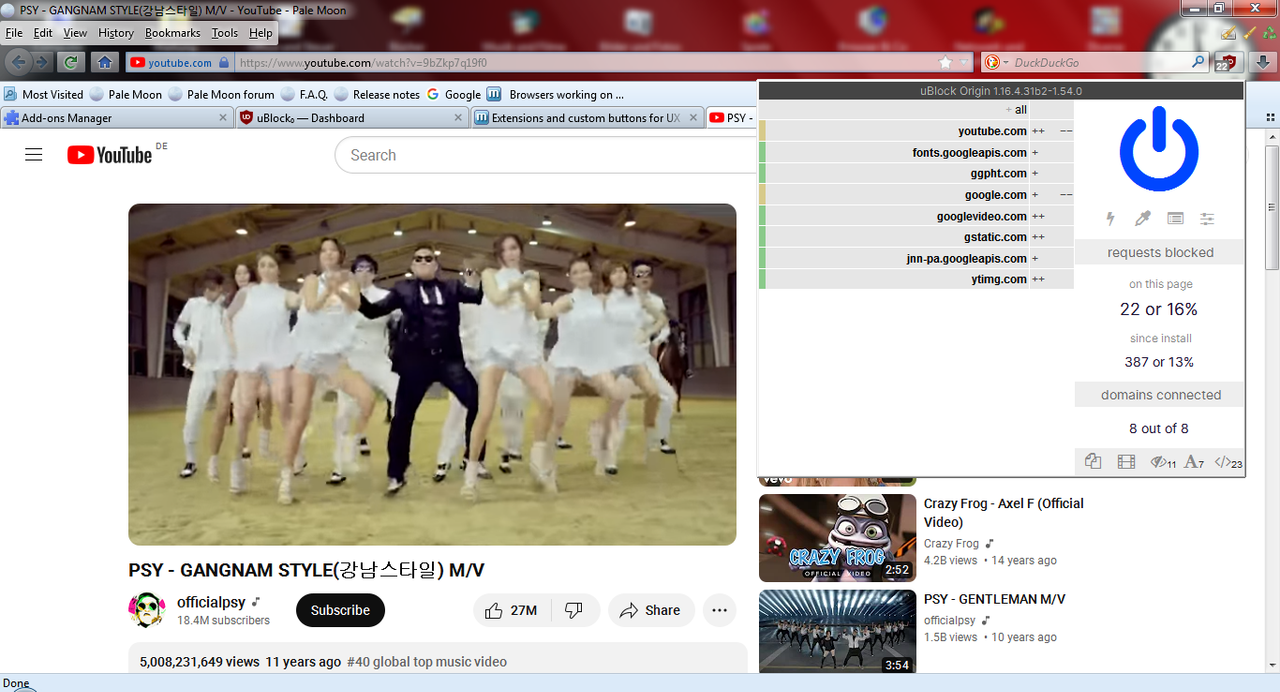
Task: Click the uBlock Origin toolbar shield icon
Action: tap(1226, 62)
